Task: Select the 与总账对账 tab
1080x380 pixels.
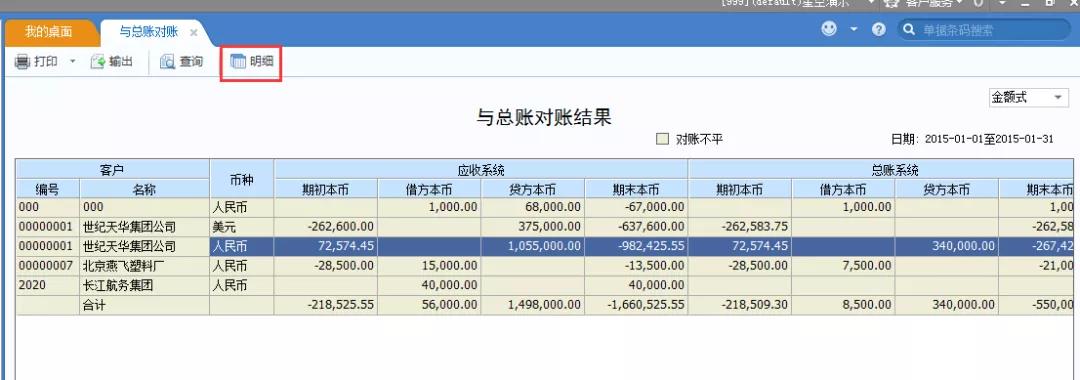Action: click(x=148, y=32)
